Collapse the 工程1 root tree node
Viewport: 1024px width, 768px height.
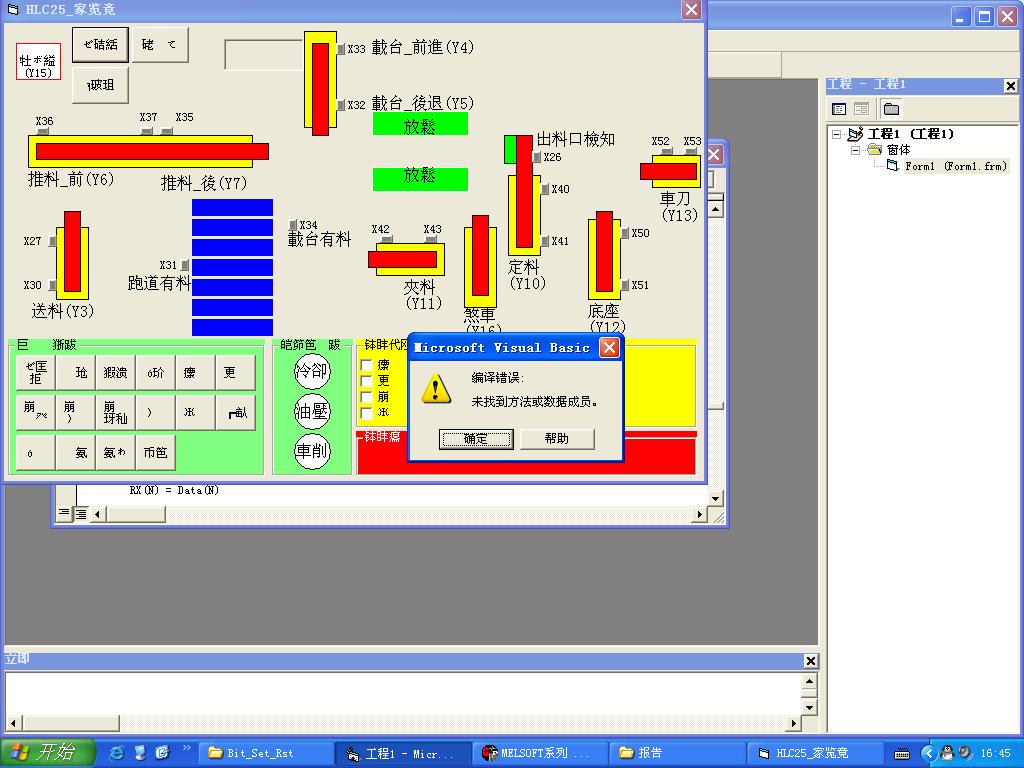(x=837, y=134)
